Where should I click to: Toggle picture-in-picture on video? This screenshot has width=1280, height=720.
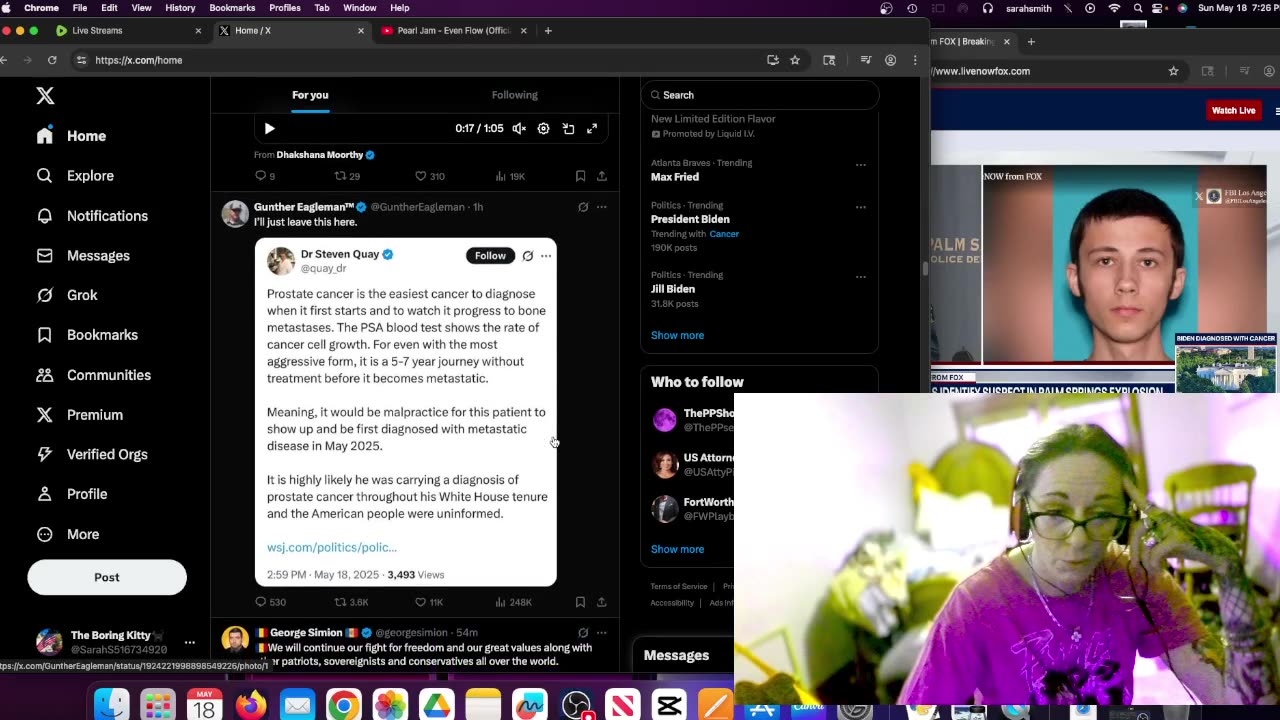pyautogui.click(x=568, y=128)
